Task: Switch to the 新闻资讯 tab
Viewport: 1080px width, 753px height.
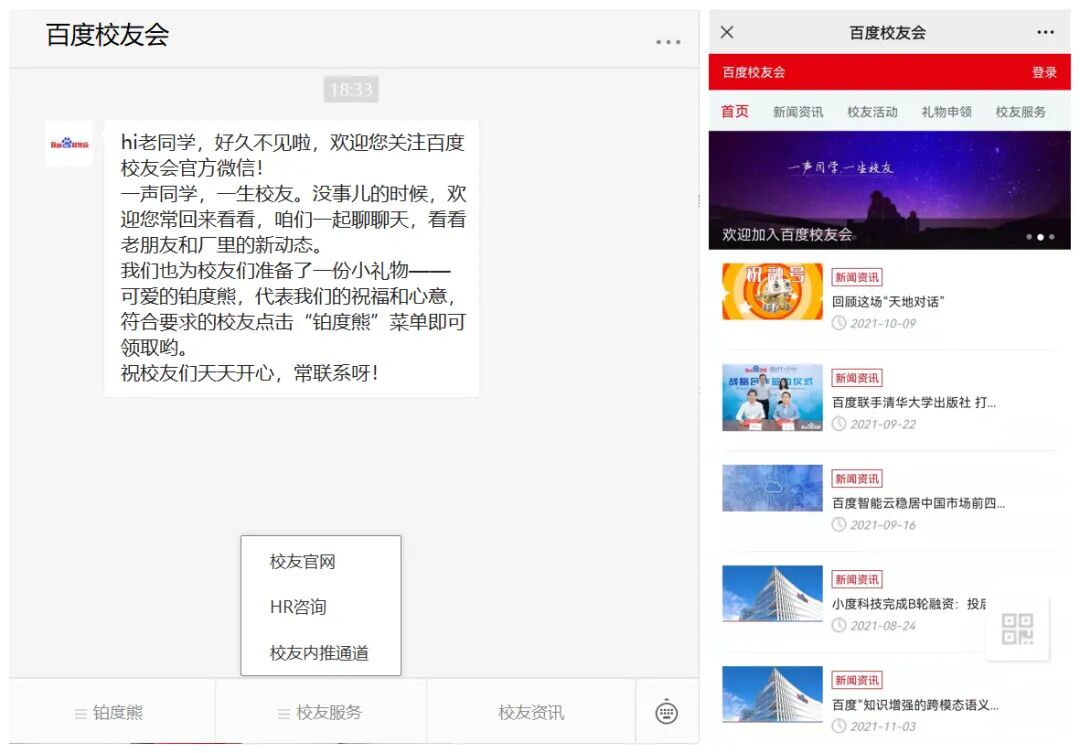Action: (798, 112)
